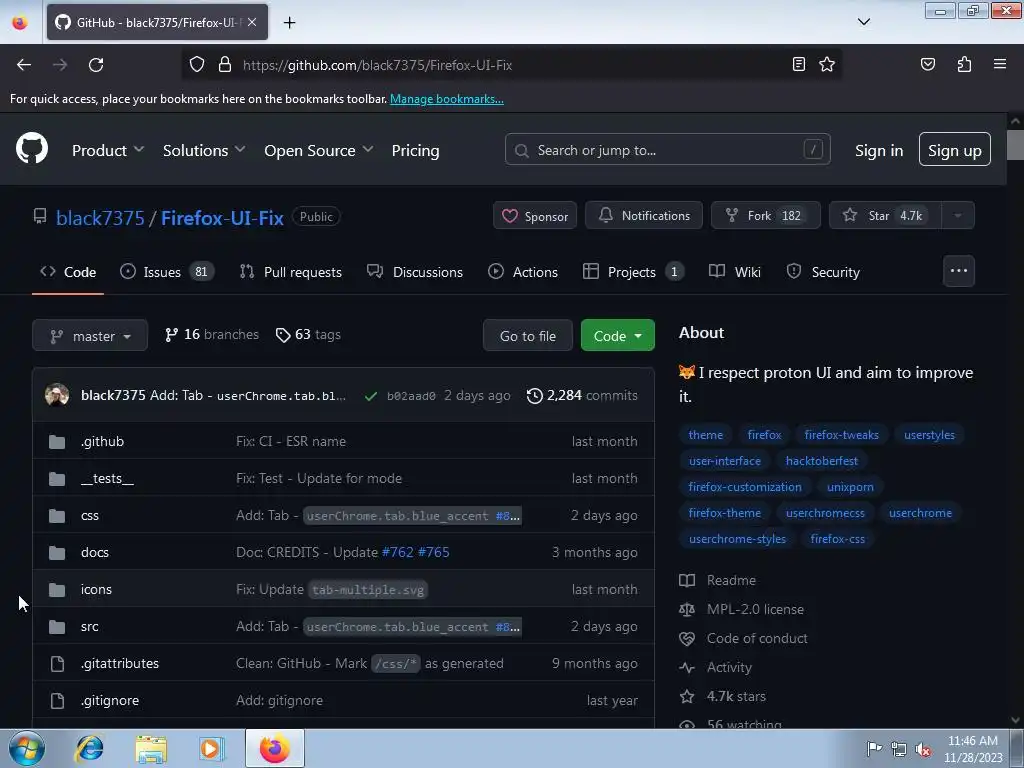List all tabs with chevron button
Viewport: 1024px width, 768px height.
point(863,22)
